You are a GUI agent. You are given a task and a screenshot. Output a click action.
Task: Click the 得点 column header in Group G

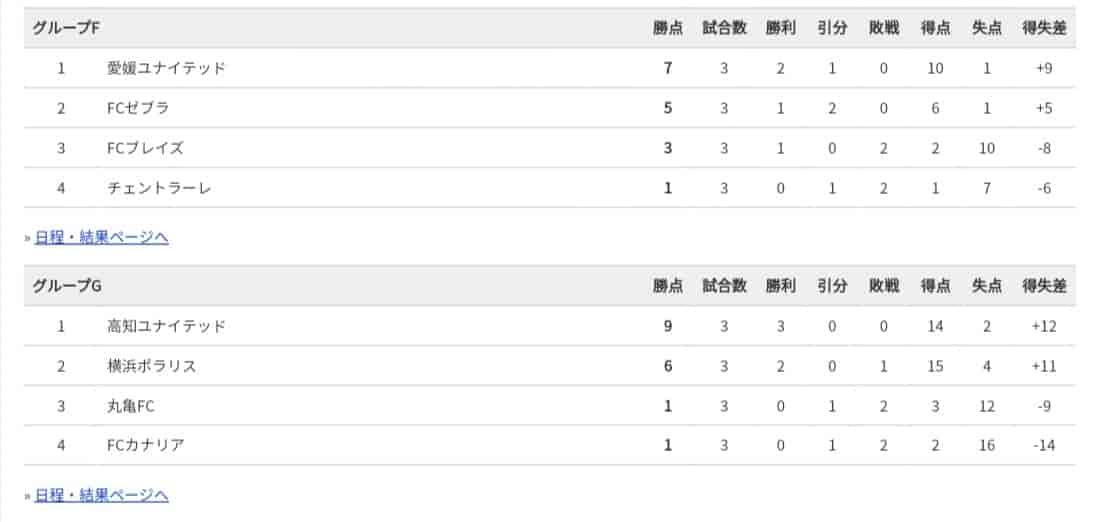(935, 286)
